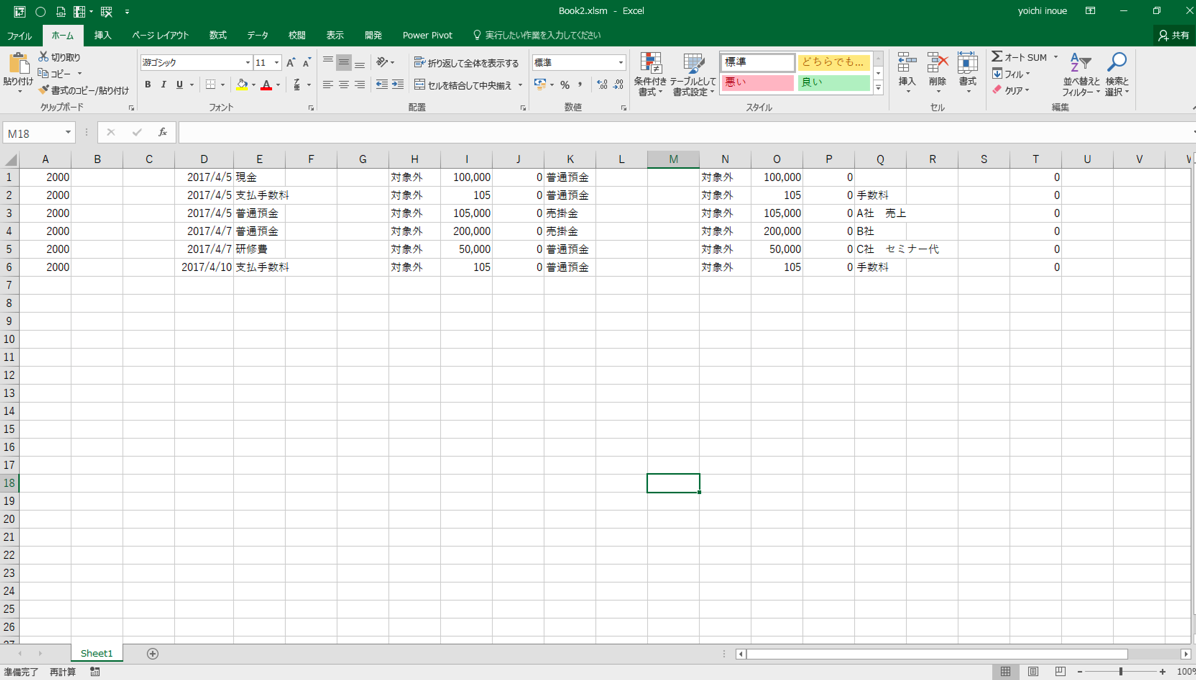This screenshot has width=1196, height=680.
Task: Toggle underline formatting
Action: coord(179,85)
